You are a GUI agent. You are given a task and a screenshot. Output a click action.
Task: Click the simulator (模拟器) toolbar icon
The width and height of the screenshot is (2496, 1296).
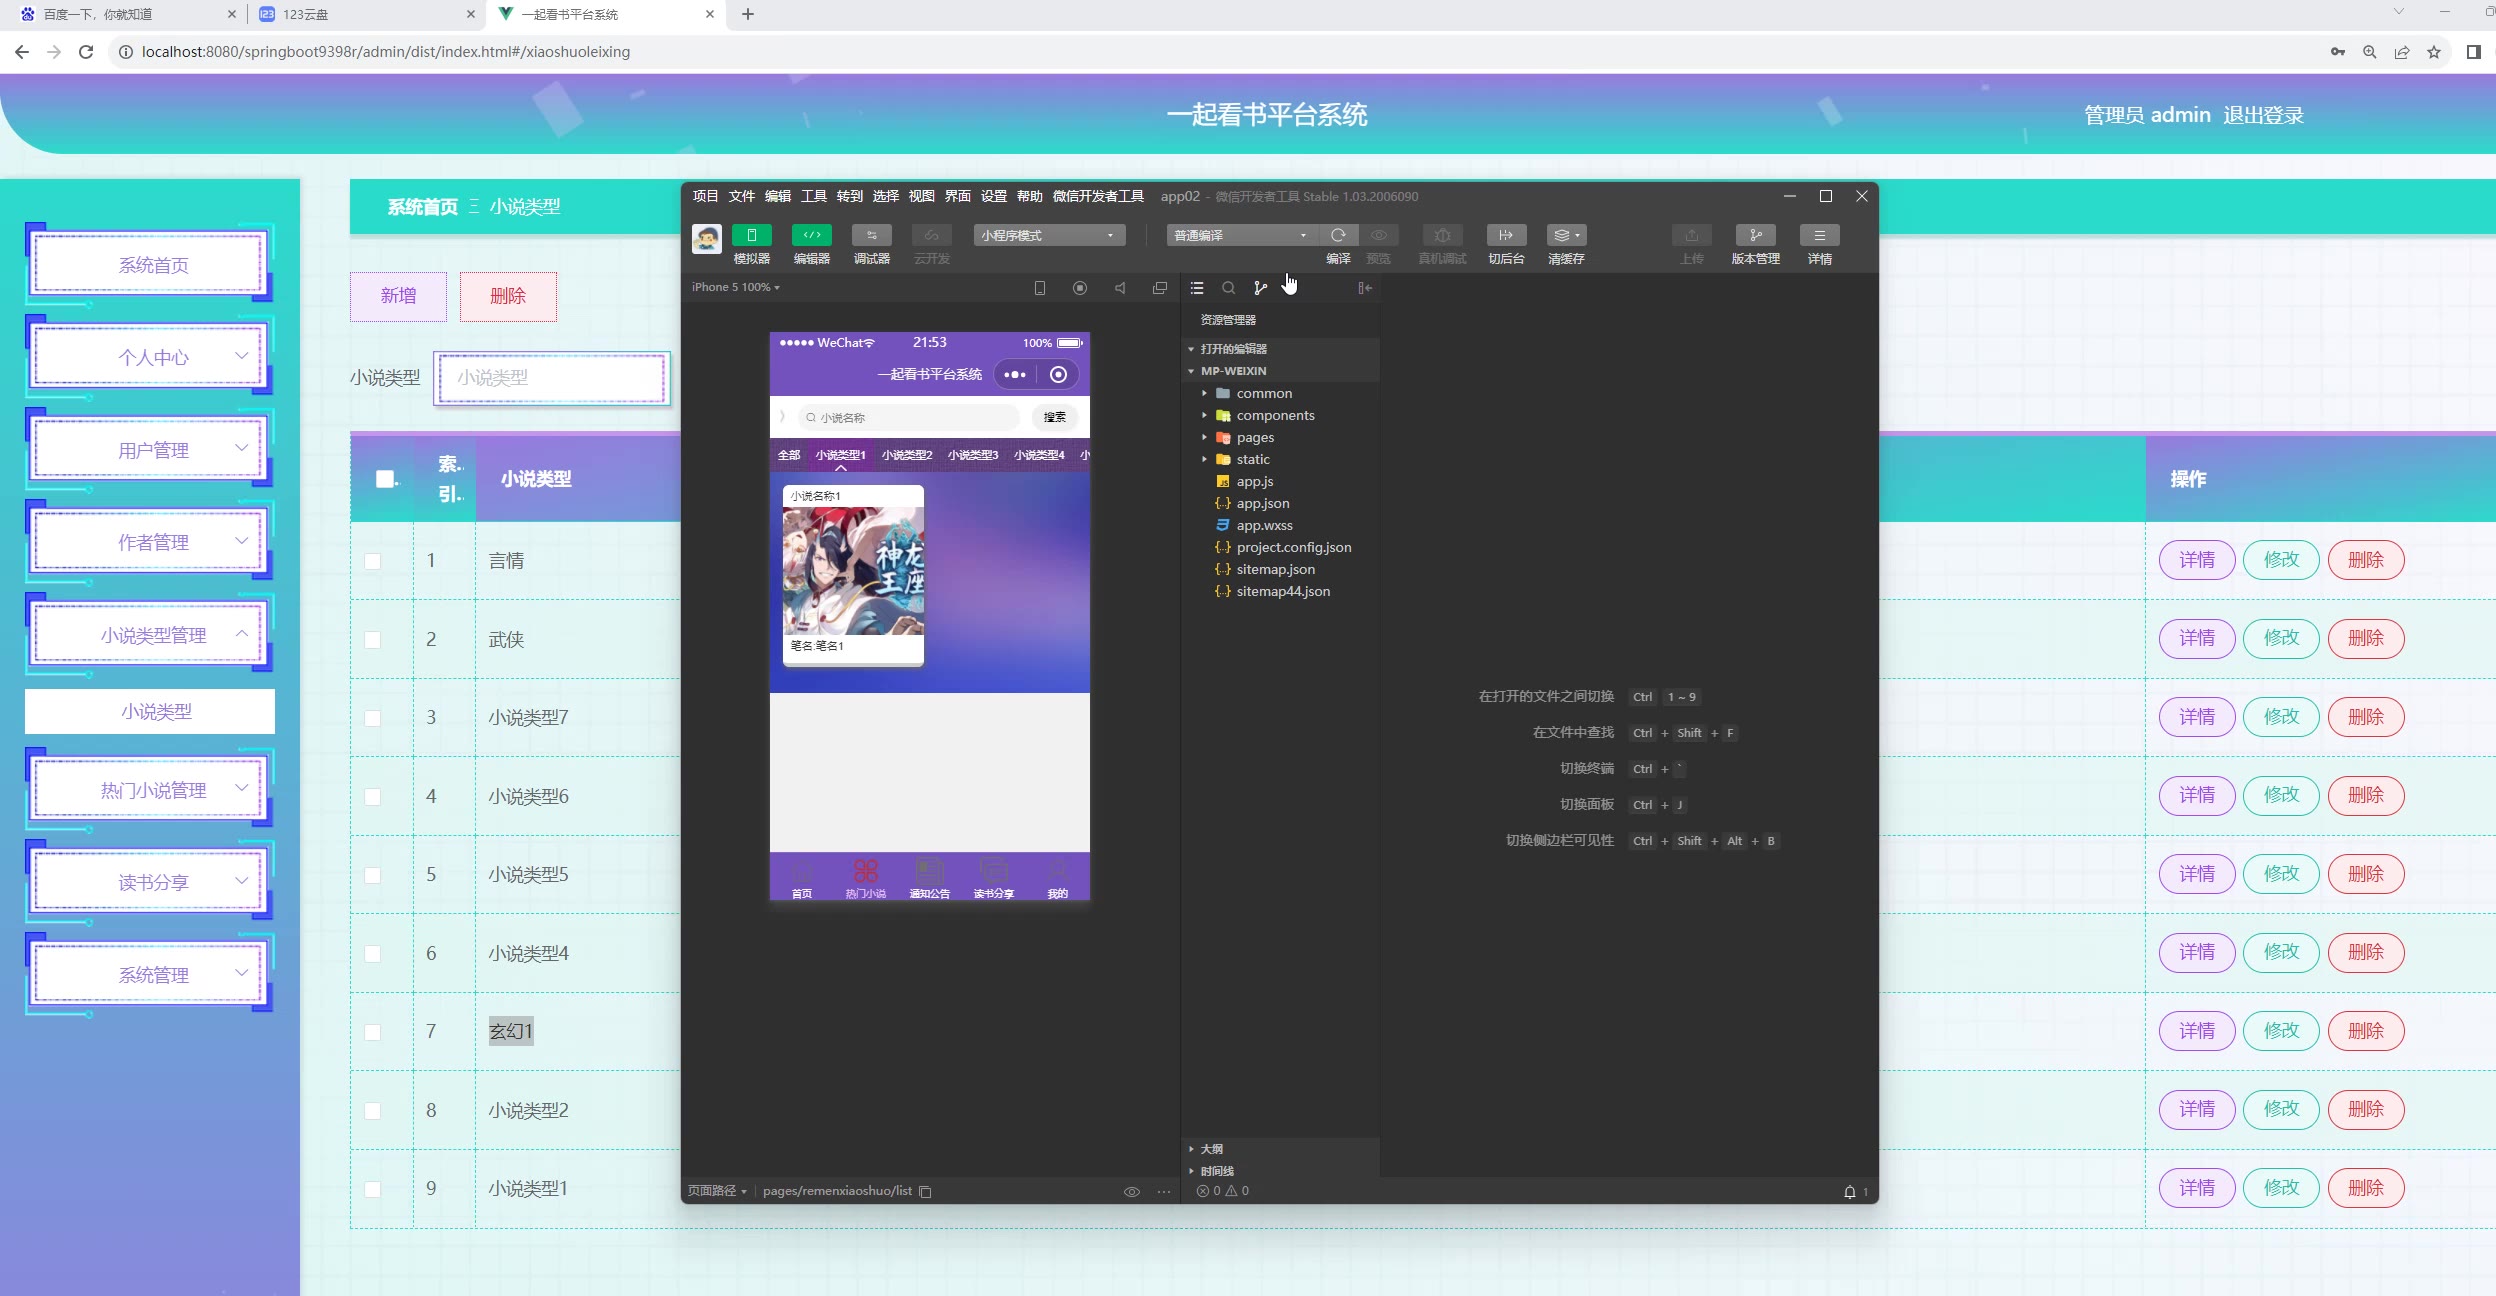(751, 235)
